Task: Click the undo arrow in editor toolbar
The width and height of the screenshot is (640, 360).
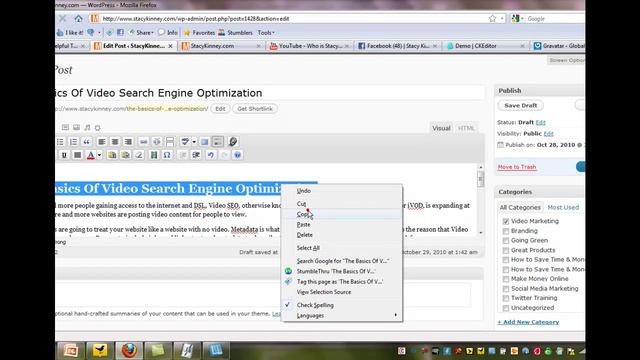Action: tap(211, 155)
